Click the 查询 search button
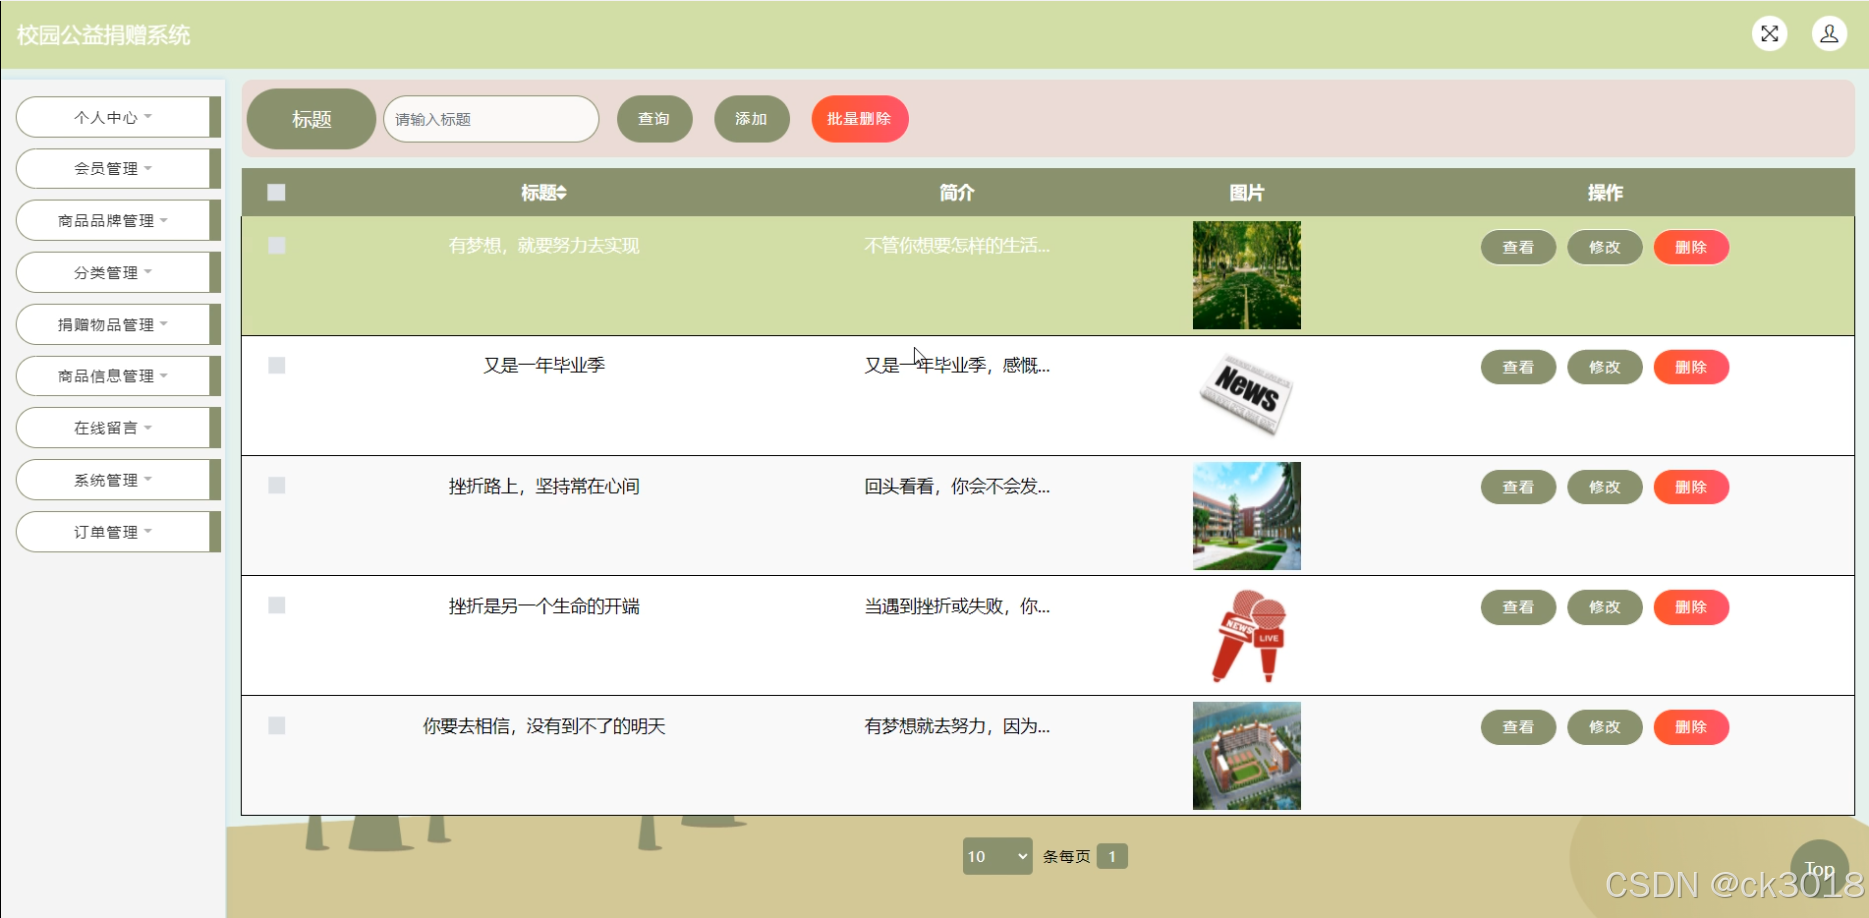The image size is (1869, 918). (654, 119)
